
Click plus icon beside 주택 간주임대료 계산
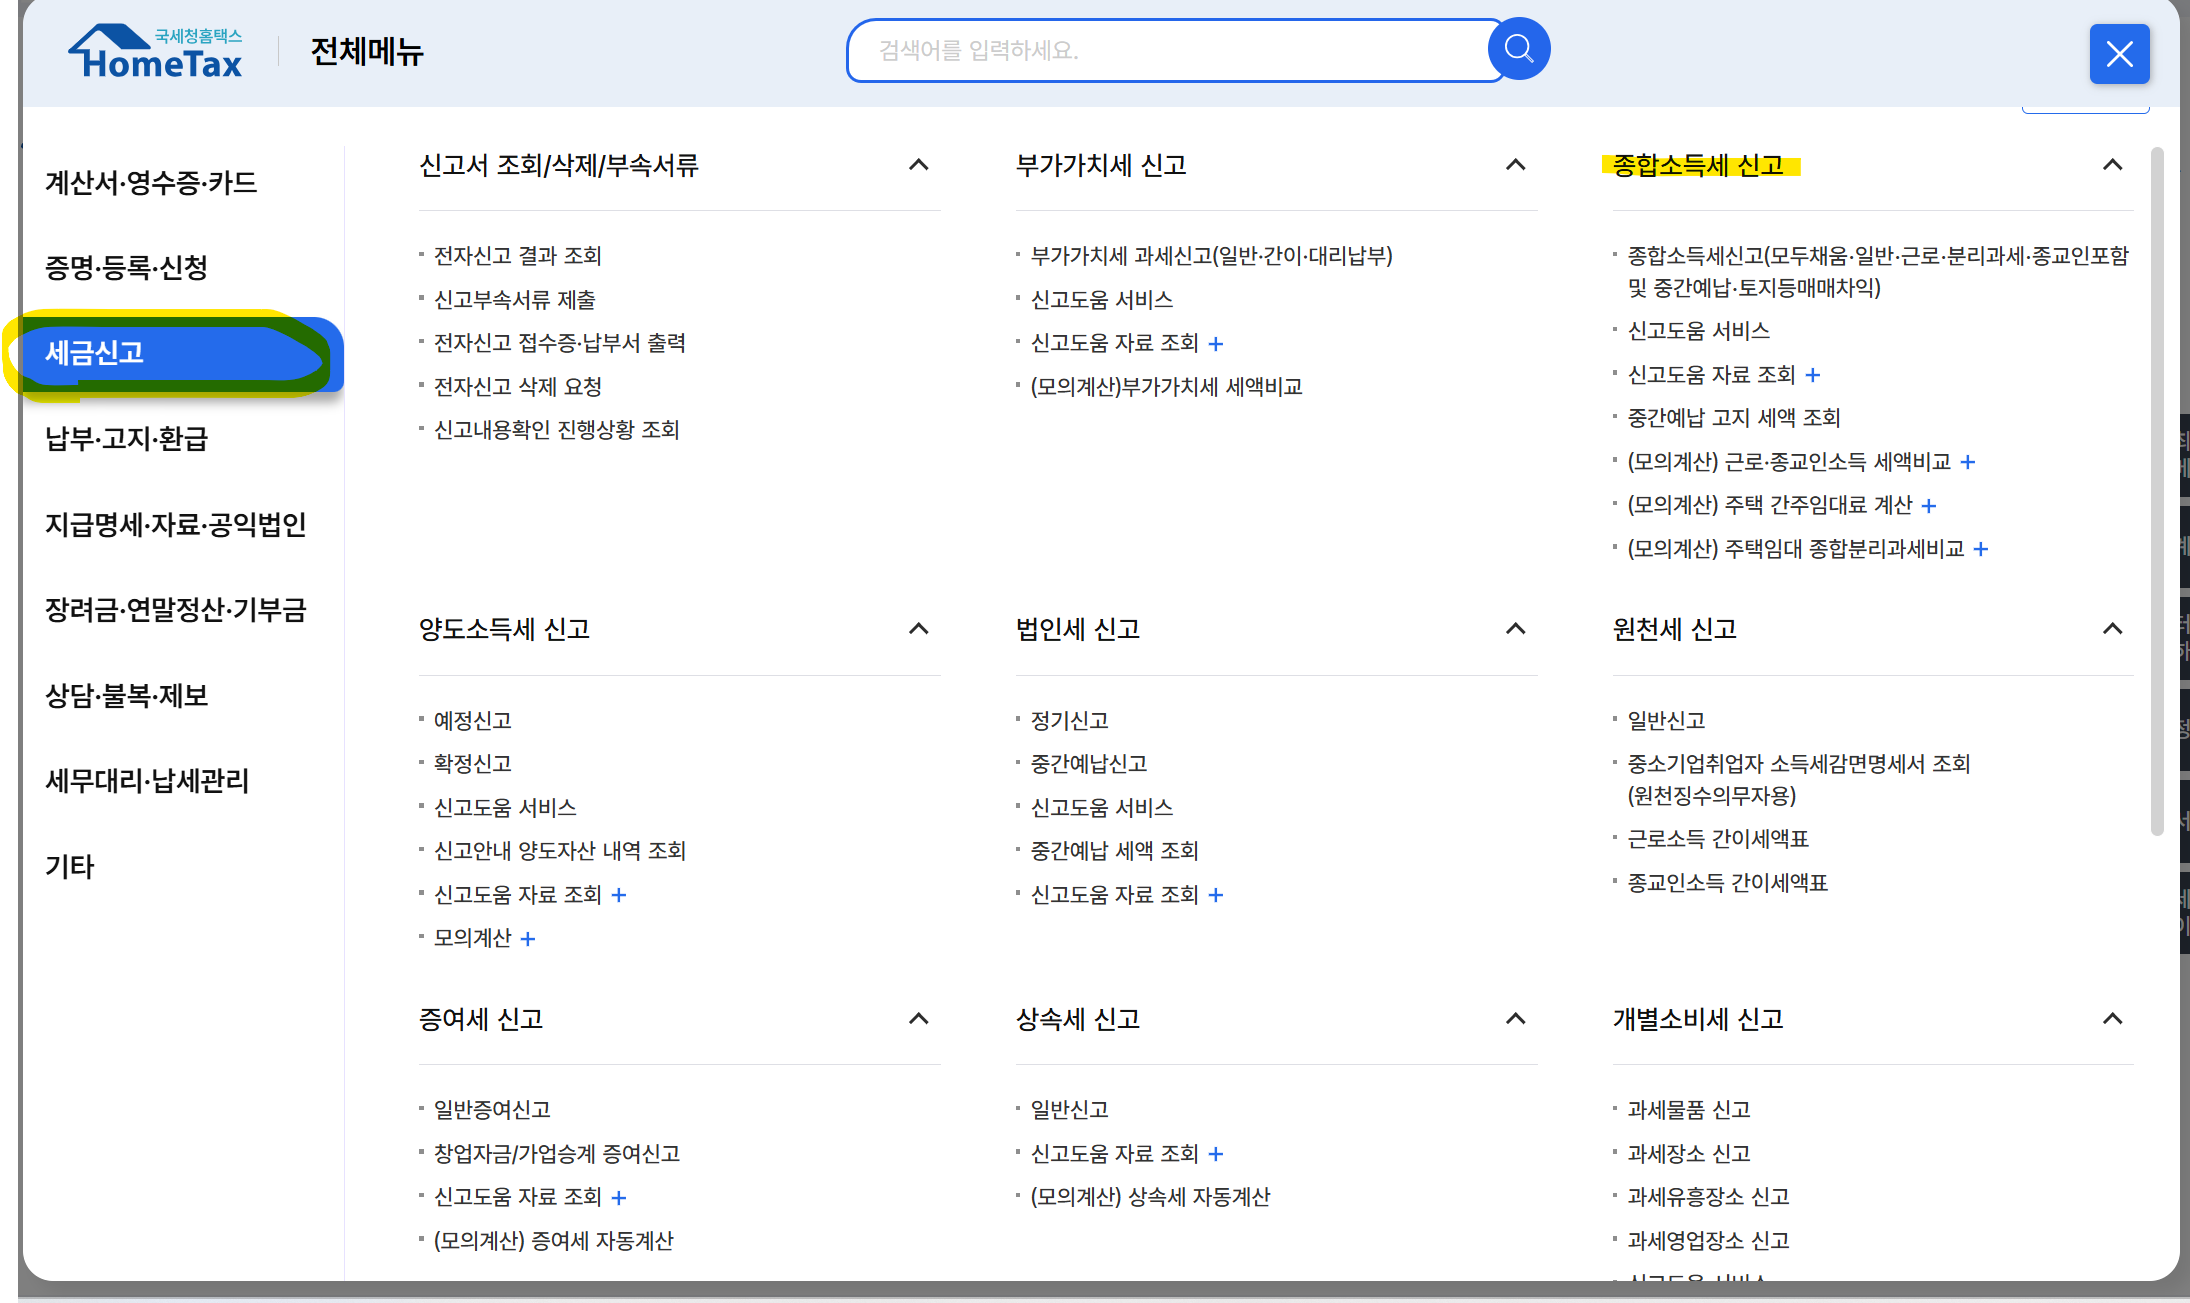tap(1929, 506)
